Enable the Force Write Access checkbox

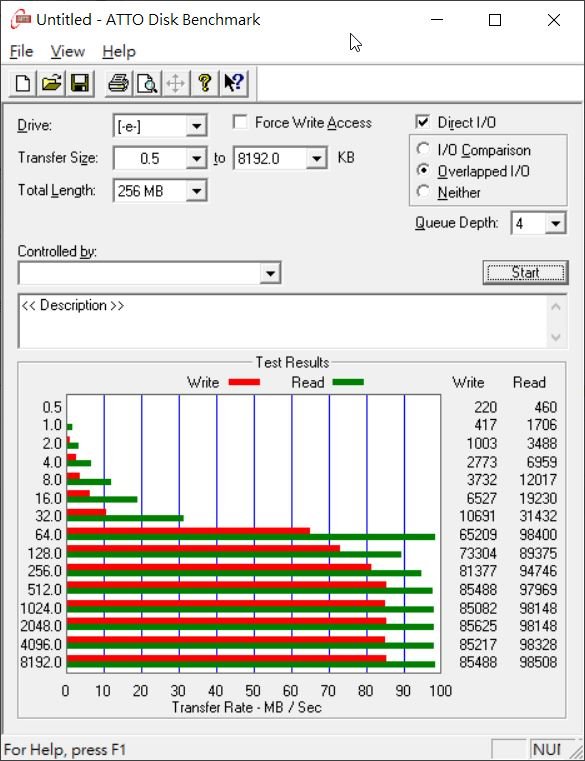(x=240, y=122)
